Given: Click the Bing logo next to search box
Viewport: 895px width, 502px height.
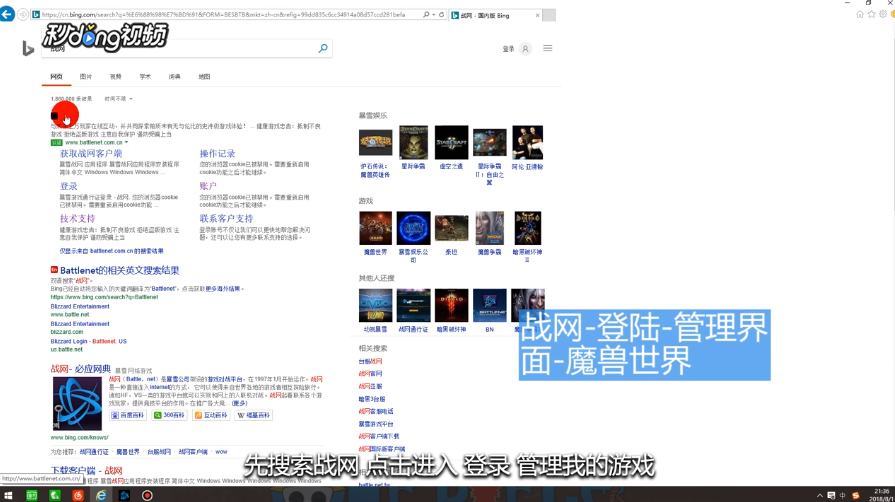Looking at the screenshot, I should [28, 49].
